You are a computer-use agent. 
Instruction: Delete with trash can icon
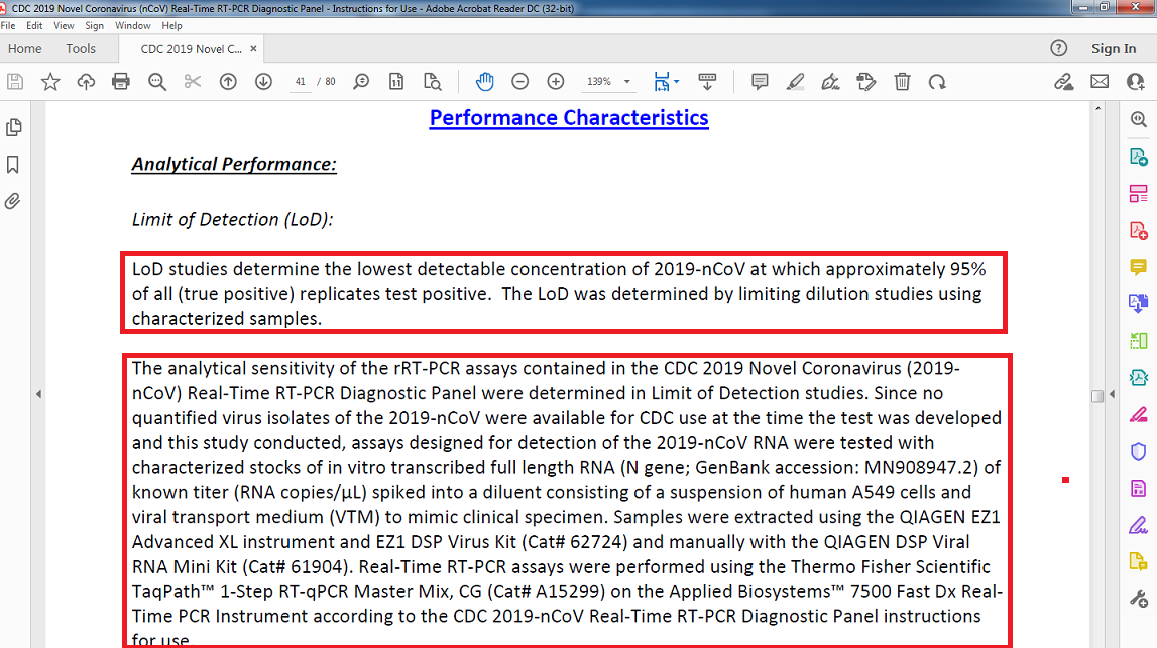click(x=902, y=82)
